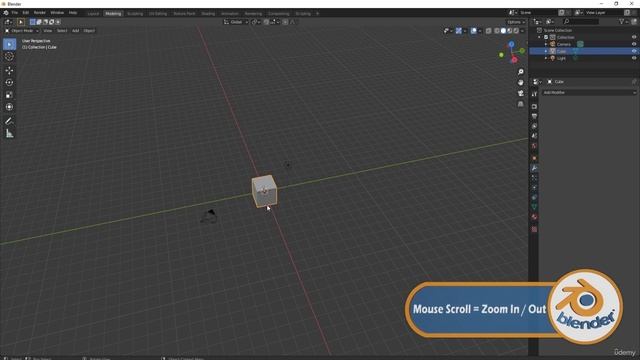
Task: Open the World properties tab
Action: tap(534, 146)
